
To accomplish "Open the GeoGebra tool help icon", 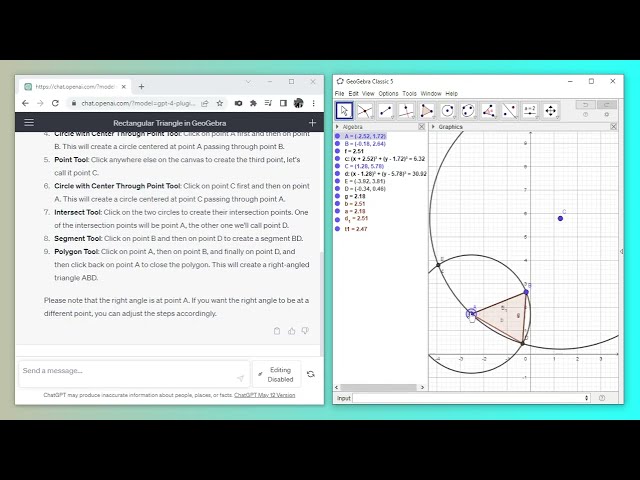I will [585, 115].
